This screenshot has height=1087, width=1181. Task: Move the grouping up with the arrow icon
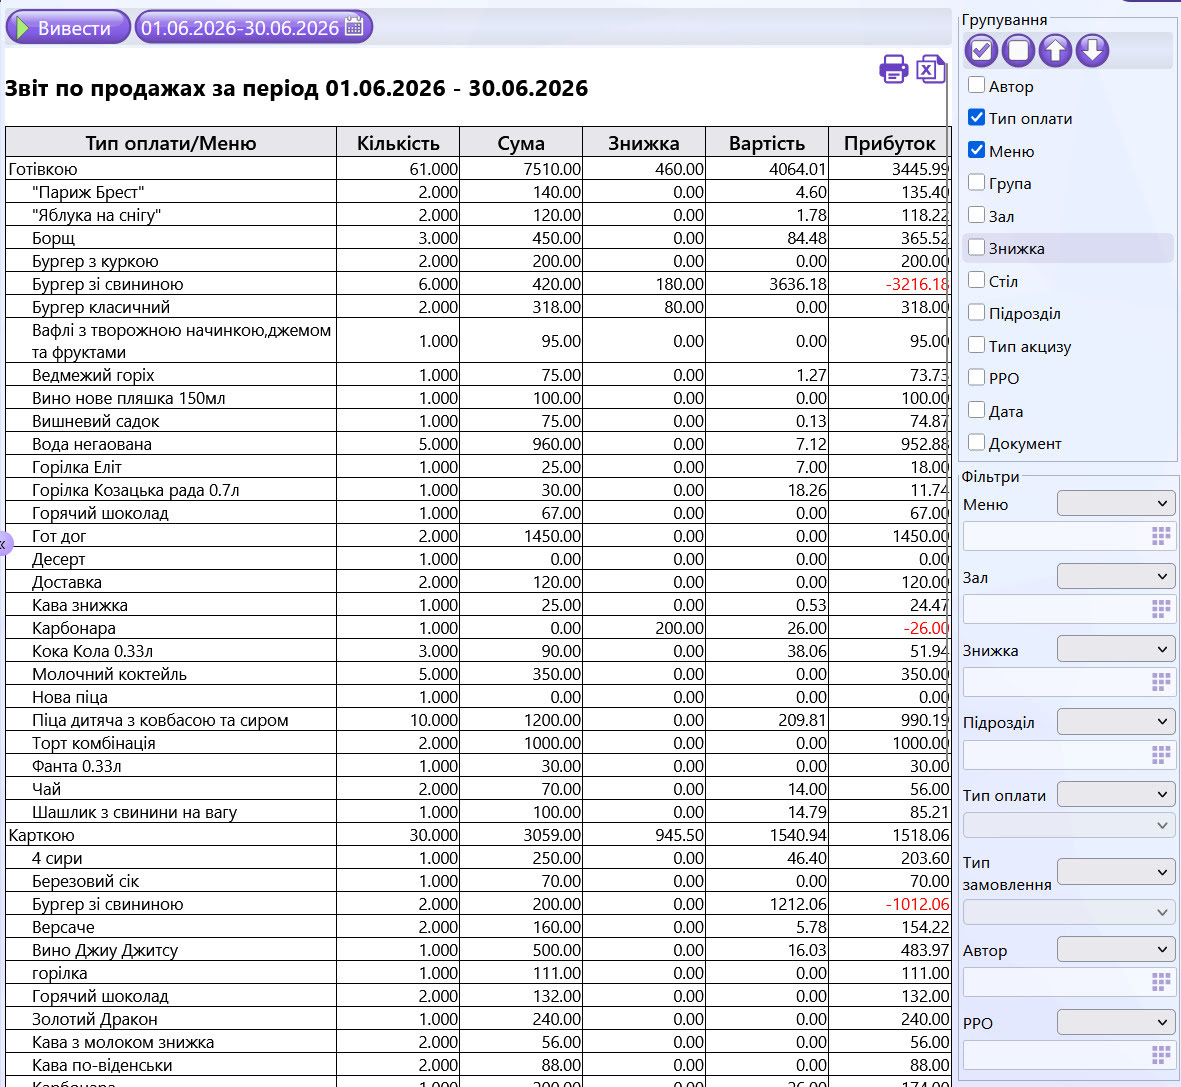pos(1054,50)
